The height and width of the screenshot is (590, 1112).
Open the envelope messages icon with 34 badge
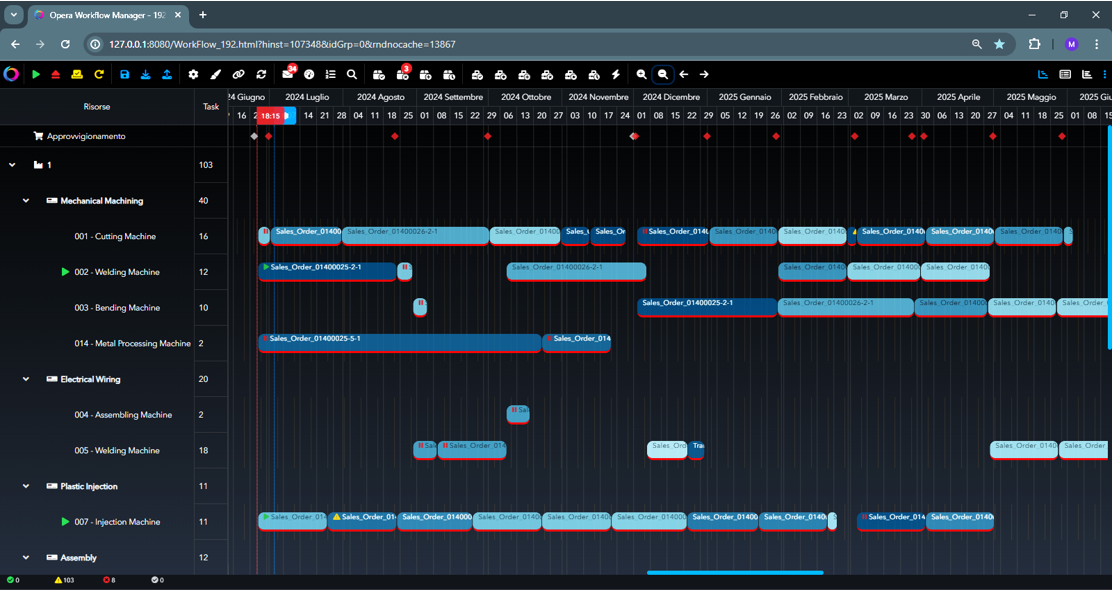pyautogui.click(x=288, y=75)
